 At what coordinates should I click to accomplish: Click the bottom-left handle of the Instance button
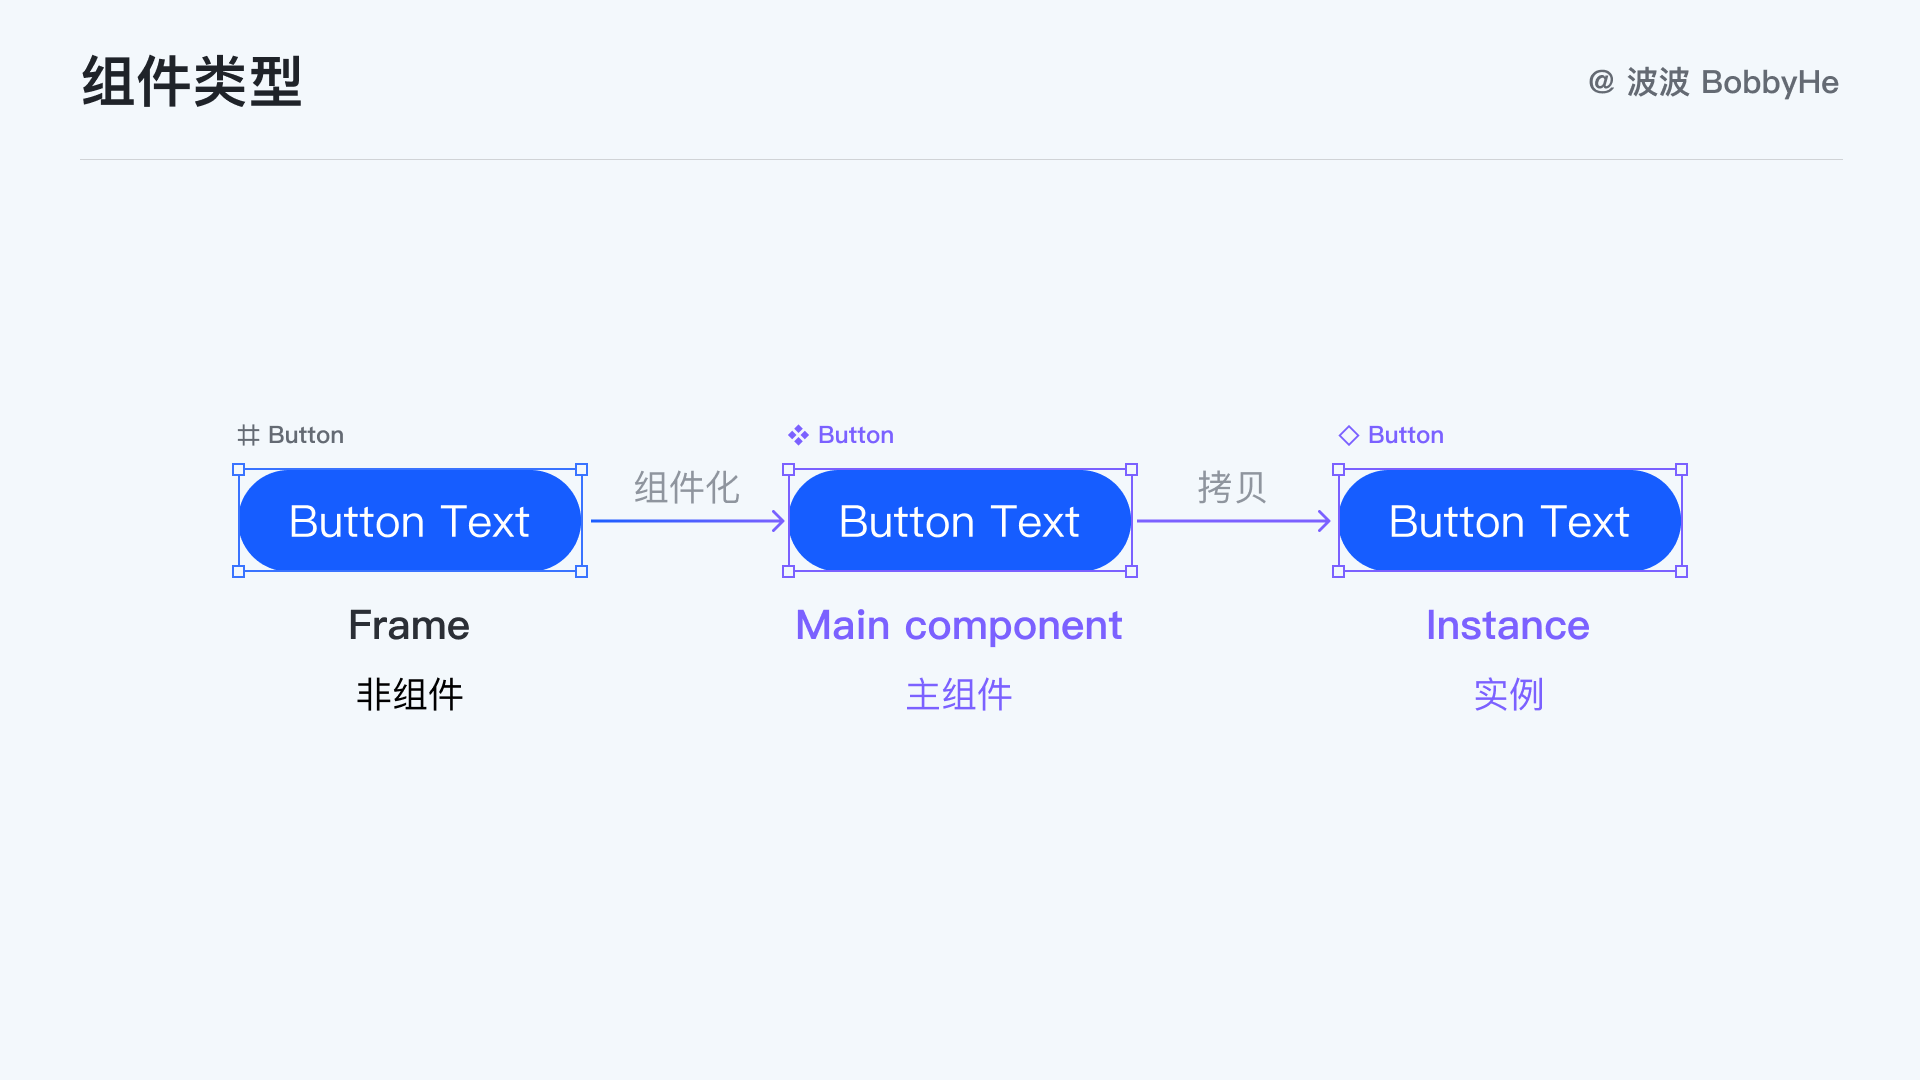1338,572
